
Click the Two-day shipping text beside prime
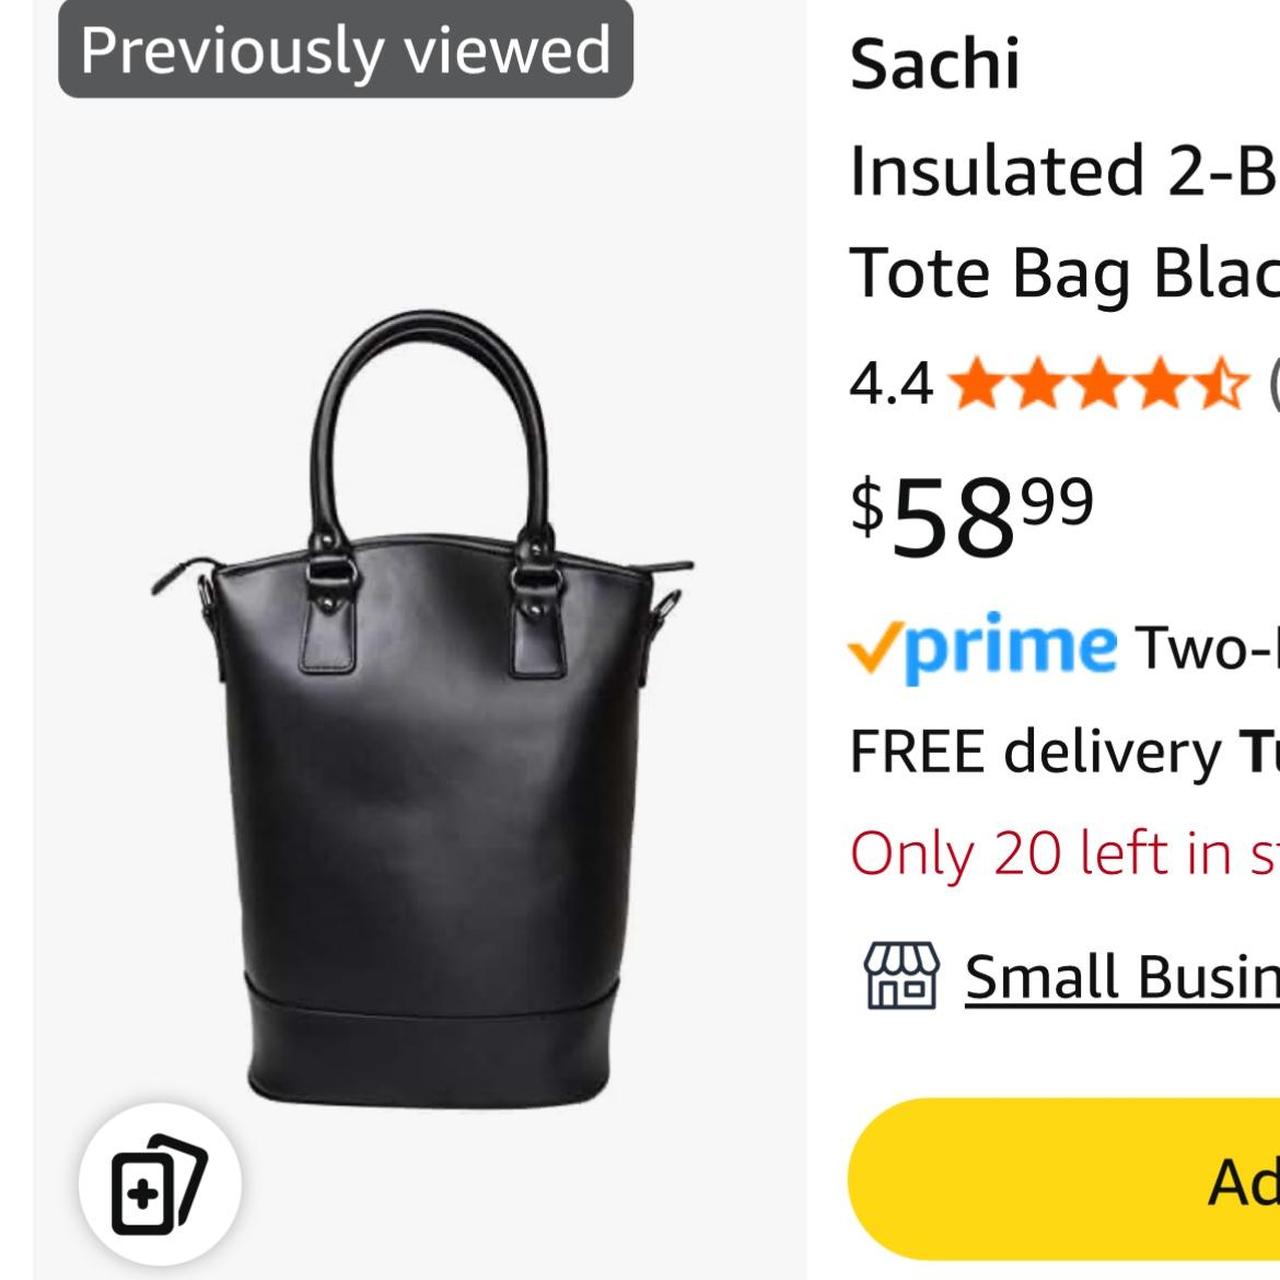click(1207, 648)
